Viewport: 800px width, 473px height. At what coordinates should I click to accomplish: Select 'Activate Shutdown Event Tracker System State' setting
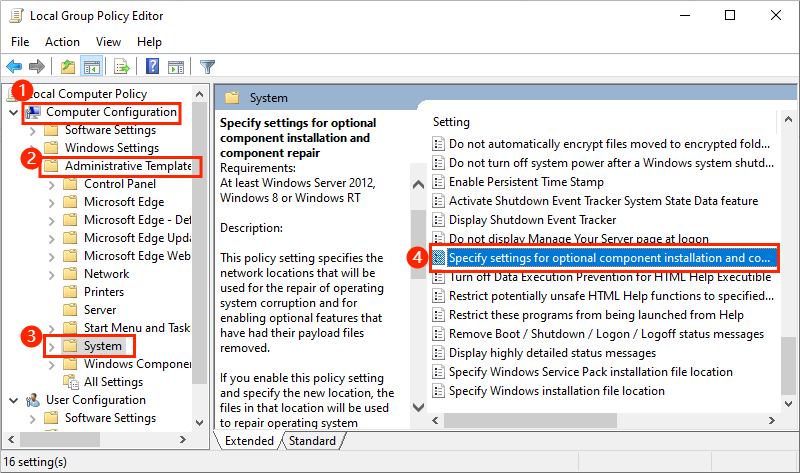pyautogui.click(x=603, y=201)
